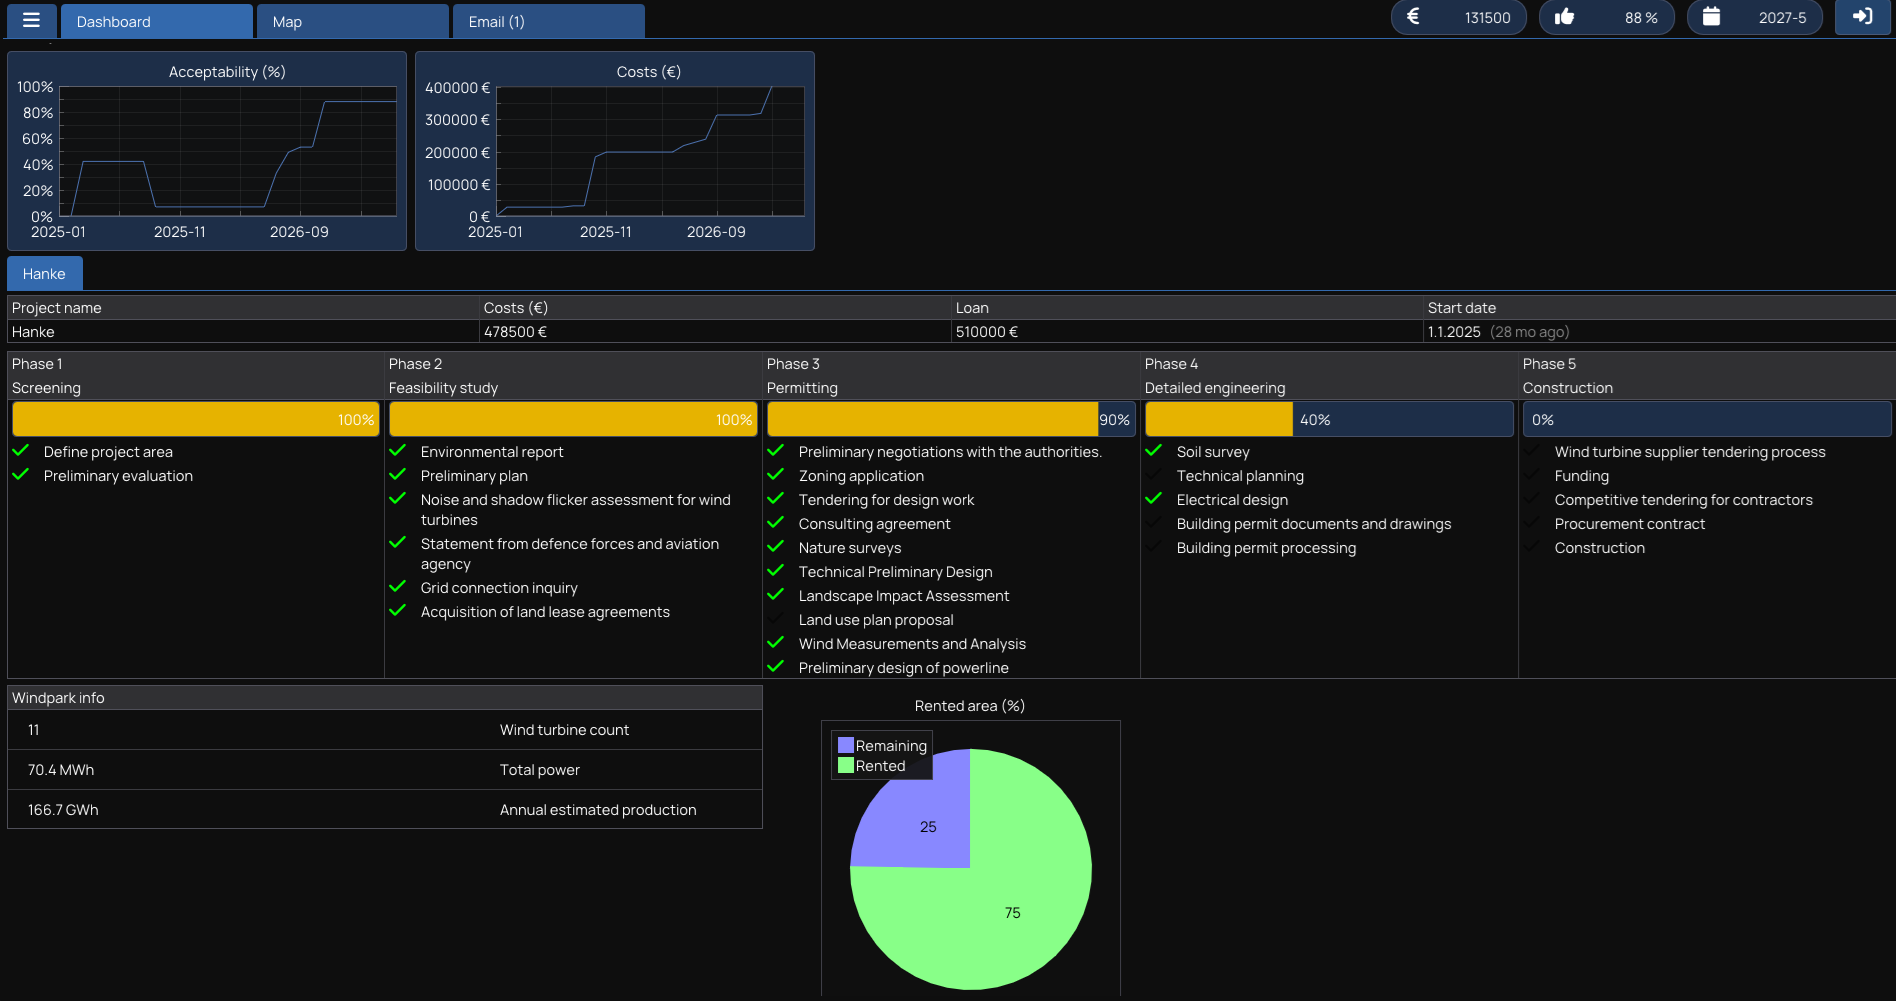Click unchecked mark beside Technical planning
This screenshot has height=1001, width=1896.
point(1154,475)
